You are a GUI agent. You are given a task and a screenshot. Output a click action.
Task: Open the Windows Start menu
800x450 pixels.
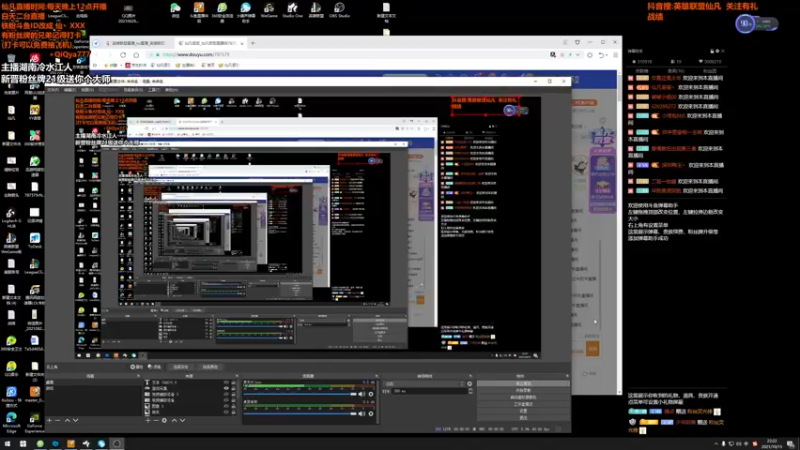pyautogui.click(x=7, y=444)
